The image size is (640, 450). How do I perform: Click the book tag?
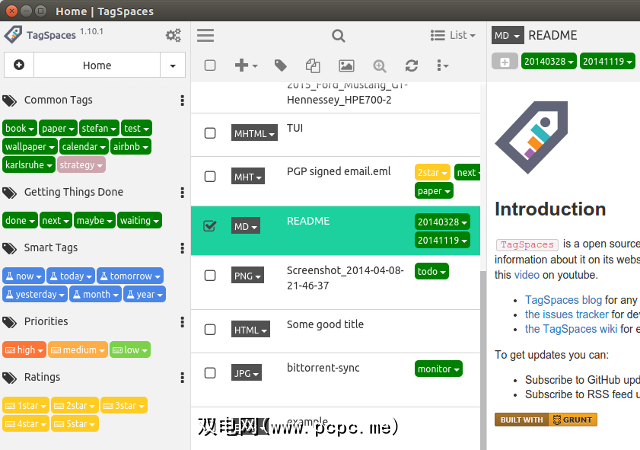coord(19,128)
